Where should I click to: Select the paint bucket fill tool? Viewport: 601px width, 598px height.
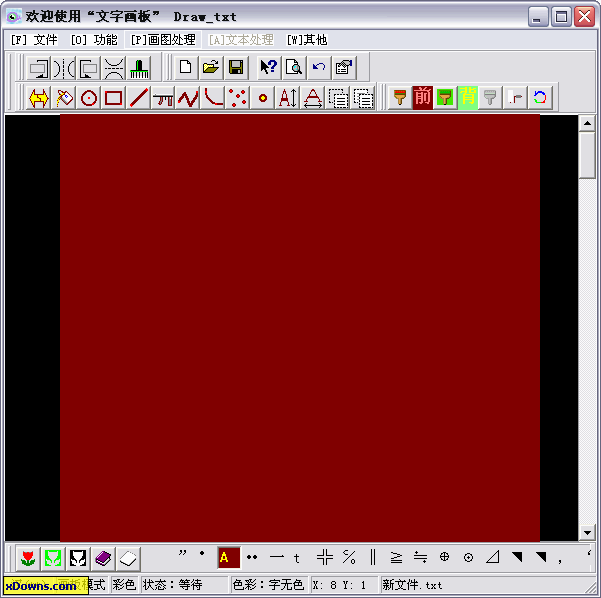coord(64,98)
